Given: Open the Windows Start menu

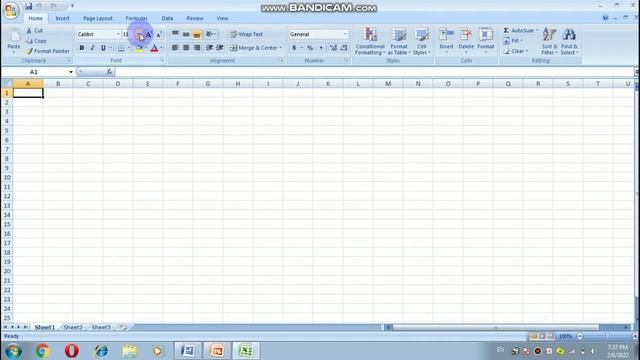Looking at the screenshot, I should click(13, 351).
